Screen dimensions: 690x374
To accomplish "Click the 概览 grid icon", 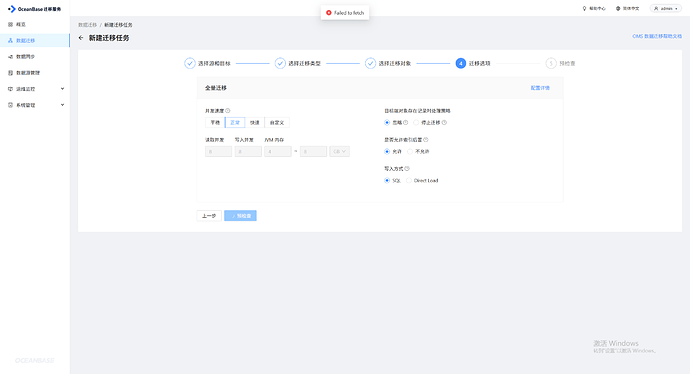I will coord(10,25).
